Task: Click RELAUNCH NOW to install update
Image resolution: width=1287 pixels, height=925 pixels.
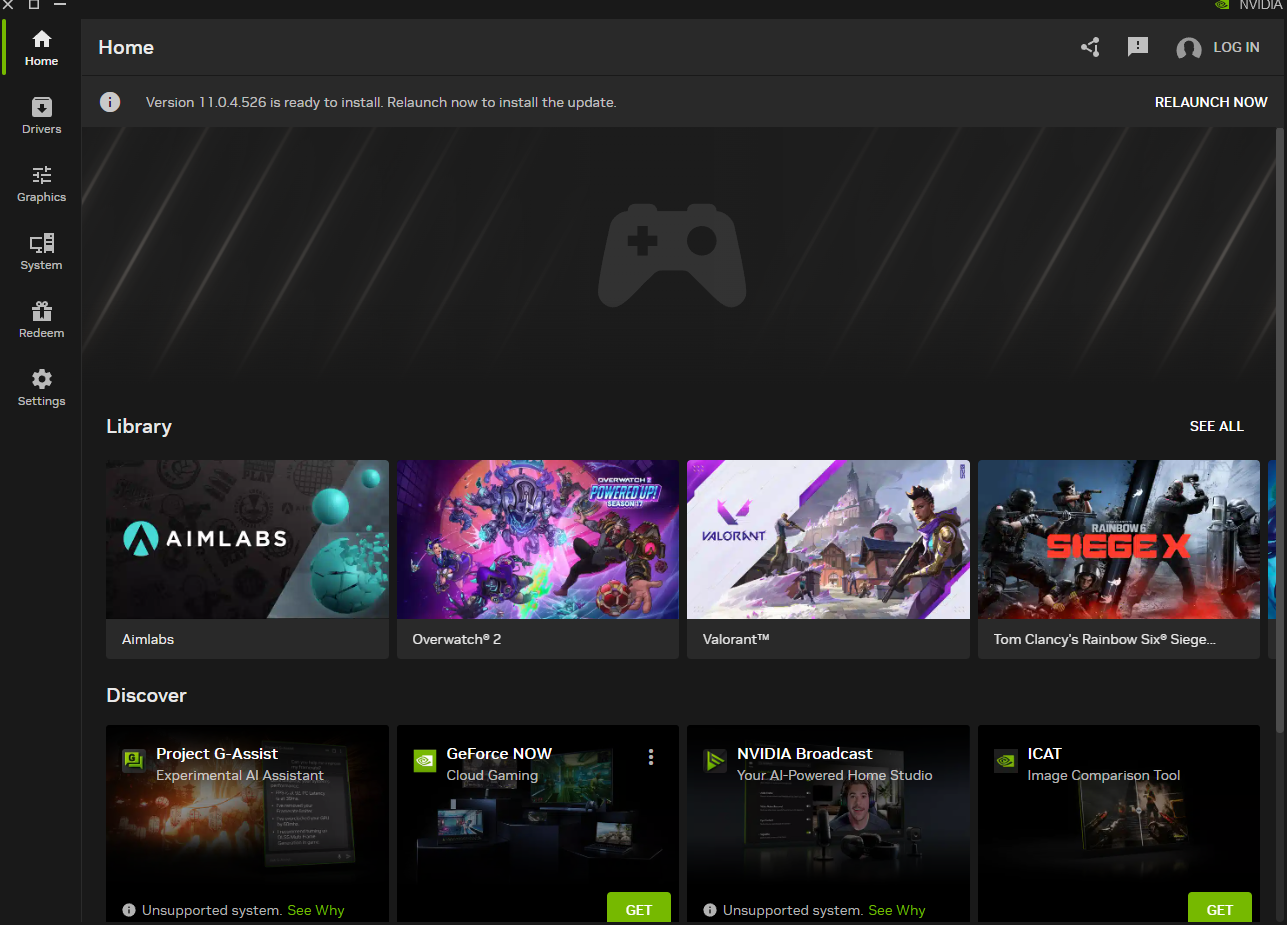Action: pos(1211,102)
